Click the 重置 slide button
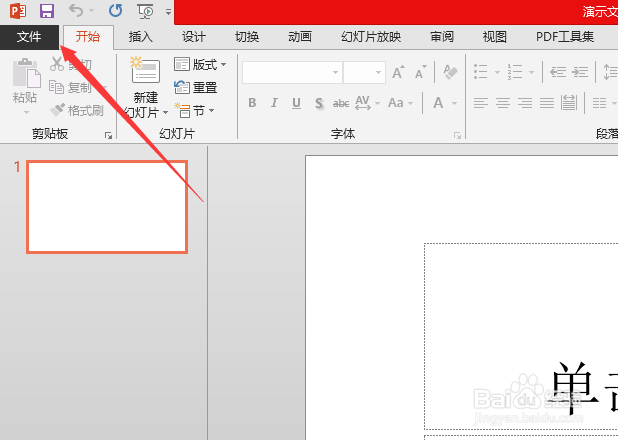Image resolution: width=618 pixels, height=440 pixels. tap(195, 87)
